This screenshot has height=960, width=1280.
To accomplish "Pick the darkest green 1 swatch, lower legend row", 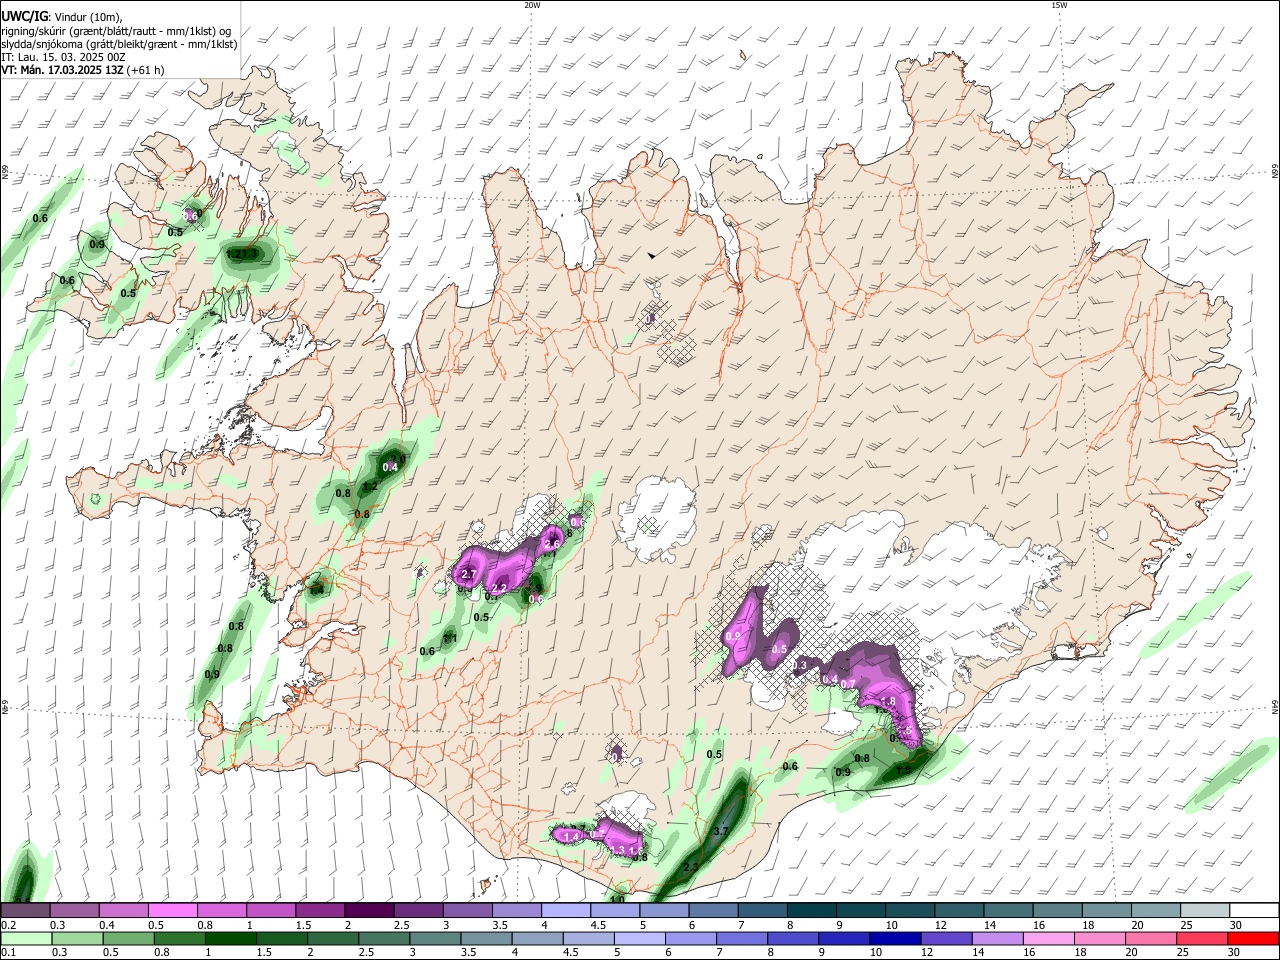I will pos(231,938).
